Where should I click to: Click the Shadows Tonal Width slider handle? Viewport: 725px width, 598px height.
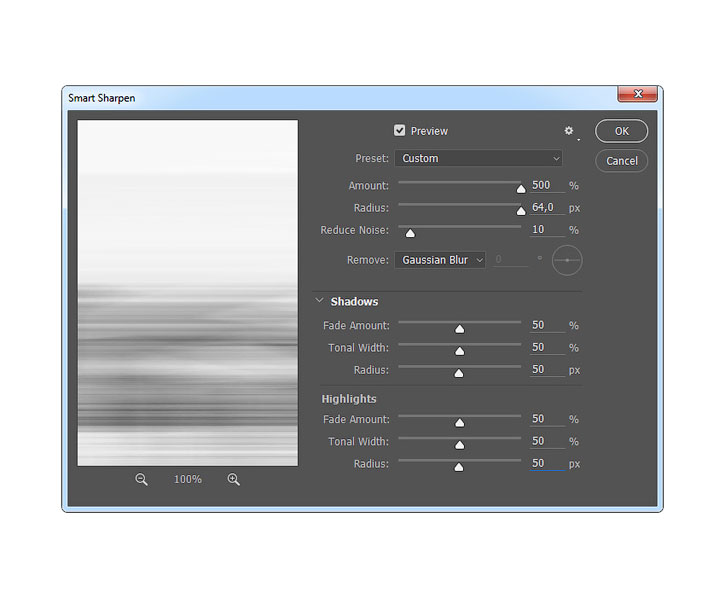point(460,351)
